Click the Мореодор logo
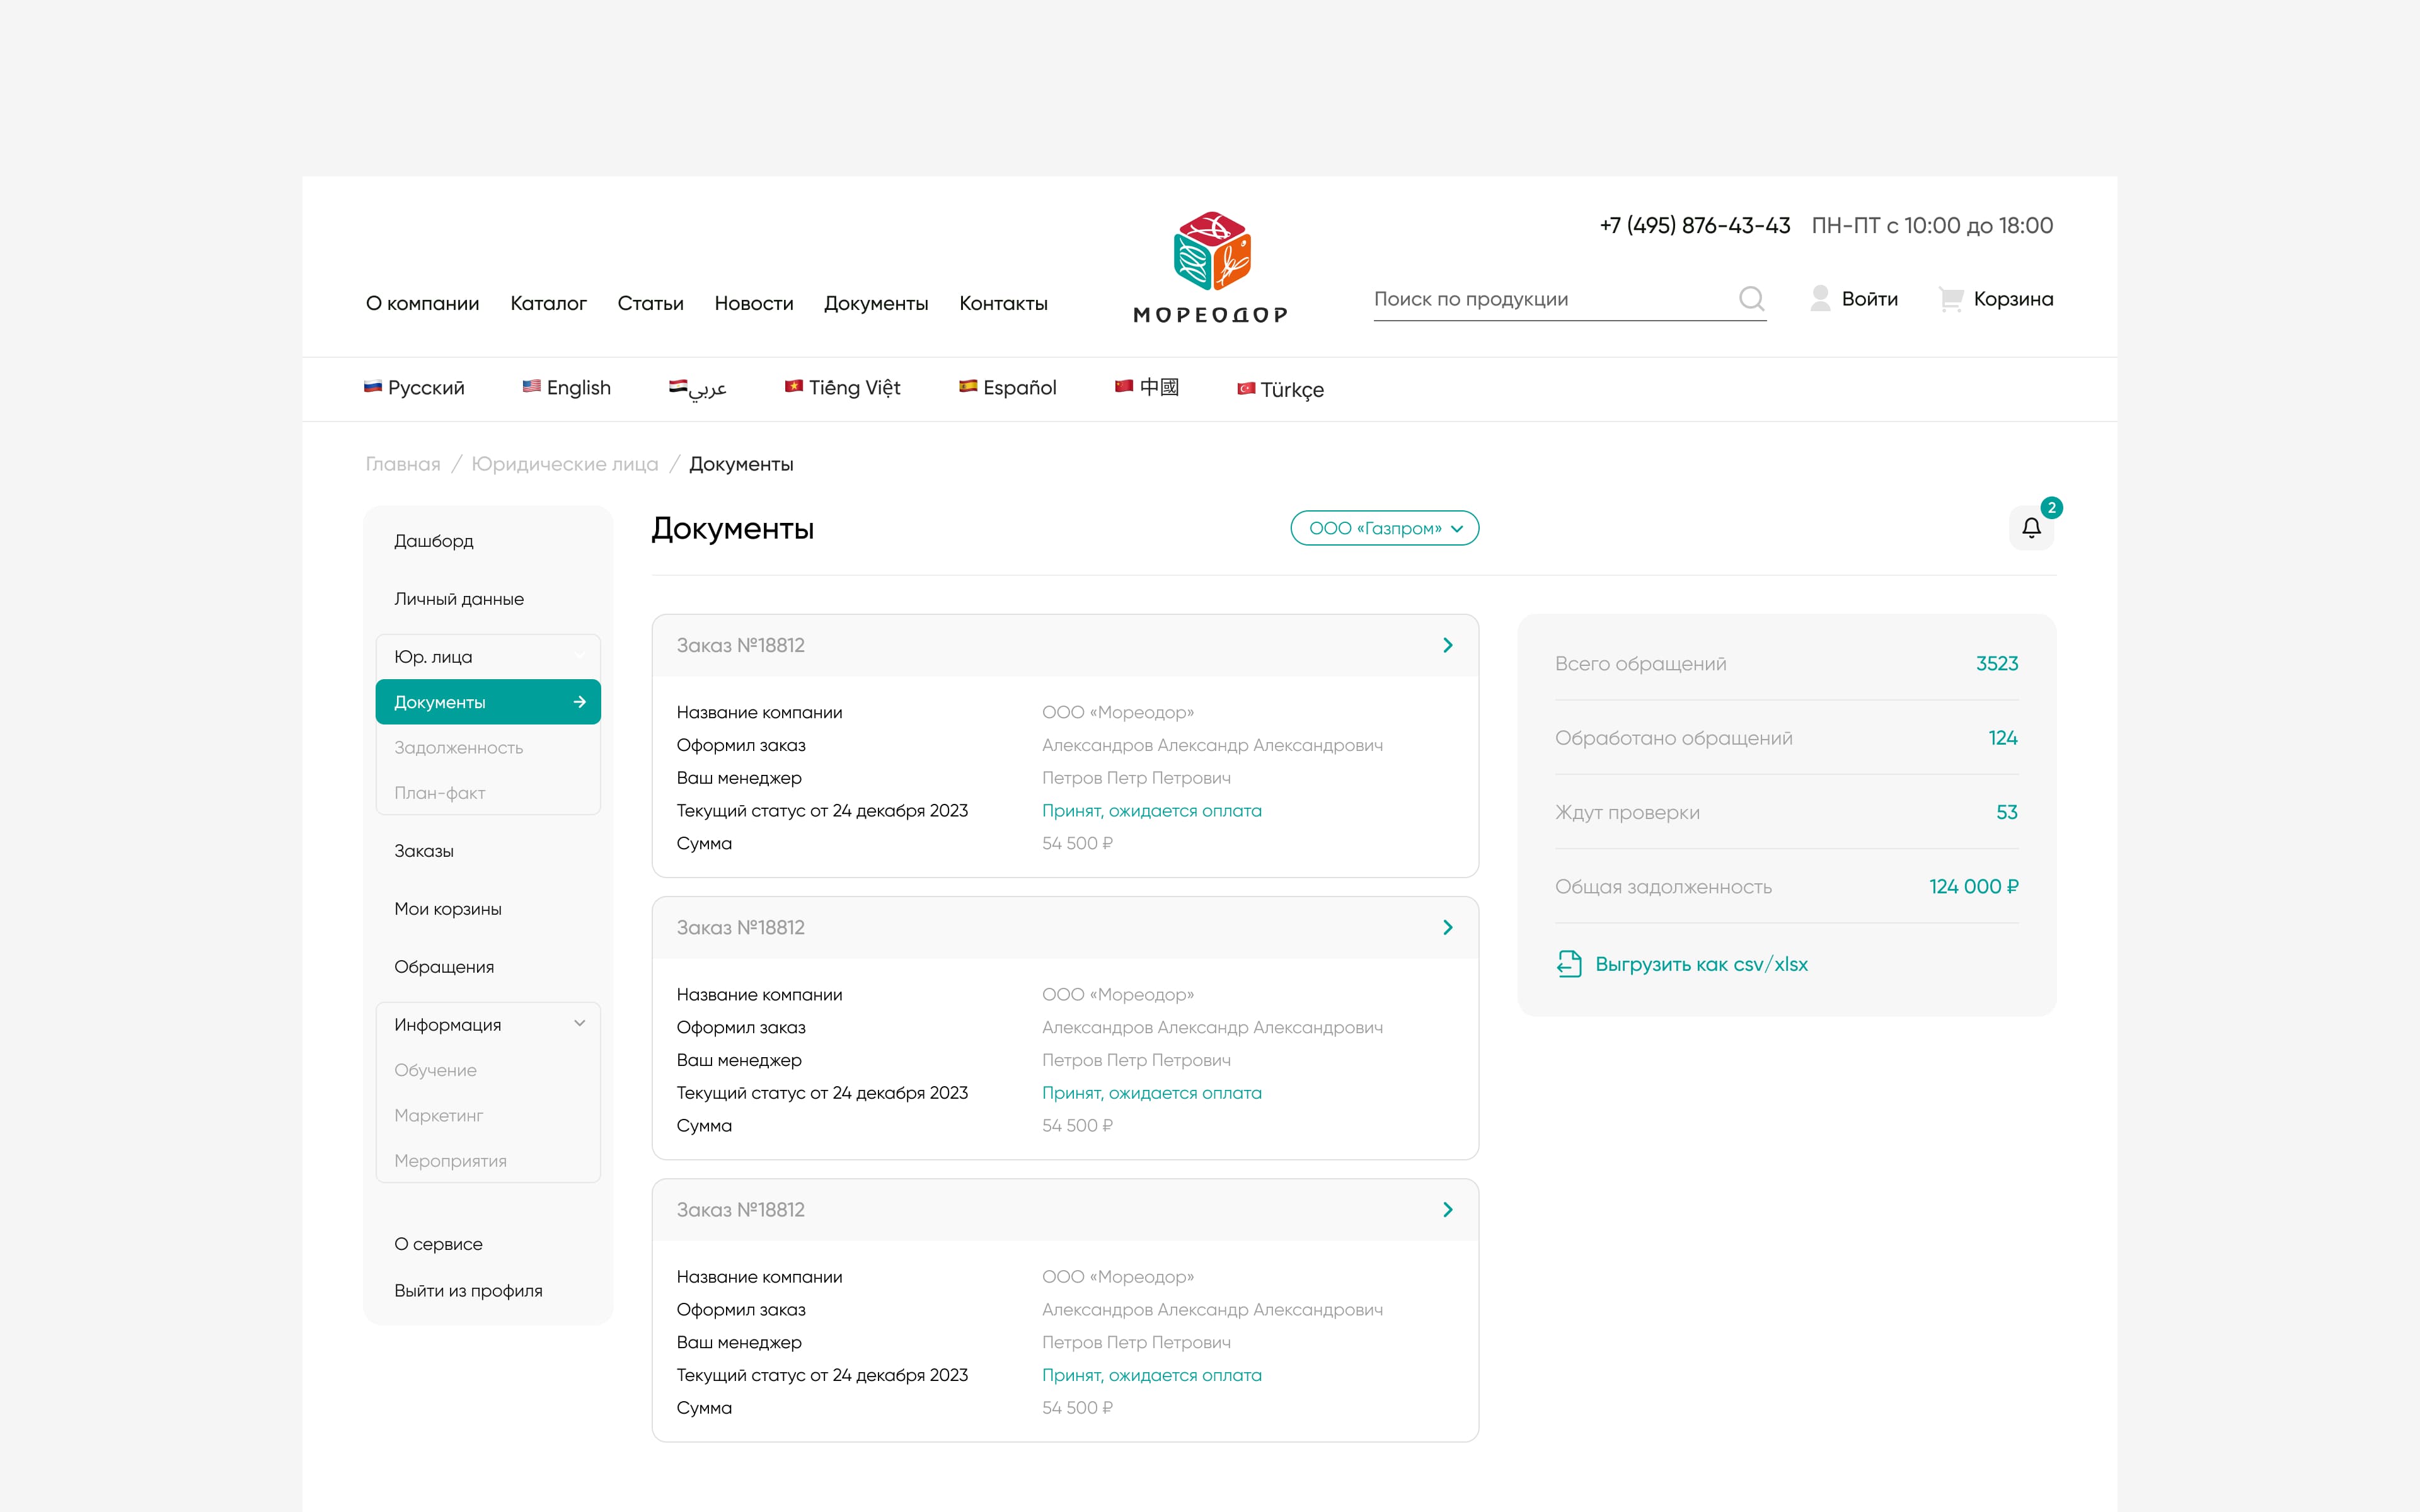Image resolution: width=2420 pixels, height=1512 pixels. (x=1210, y=267)
